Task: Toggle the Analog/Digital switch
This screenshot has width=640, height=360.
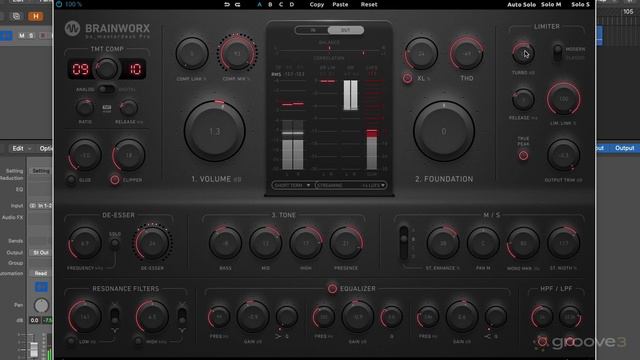Action: [106, 89]
